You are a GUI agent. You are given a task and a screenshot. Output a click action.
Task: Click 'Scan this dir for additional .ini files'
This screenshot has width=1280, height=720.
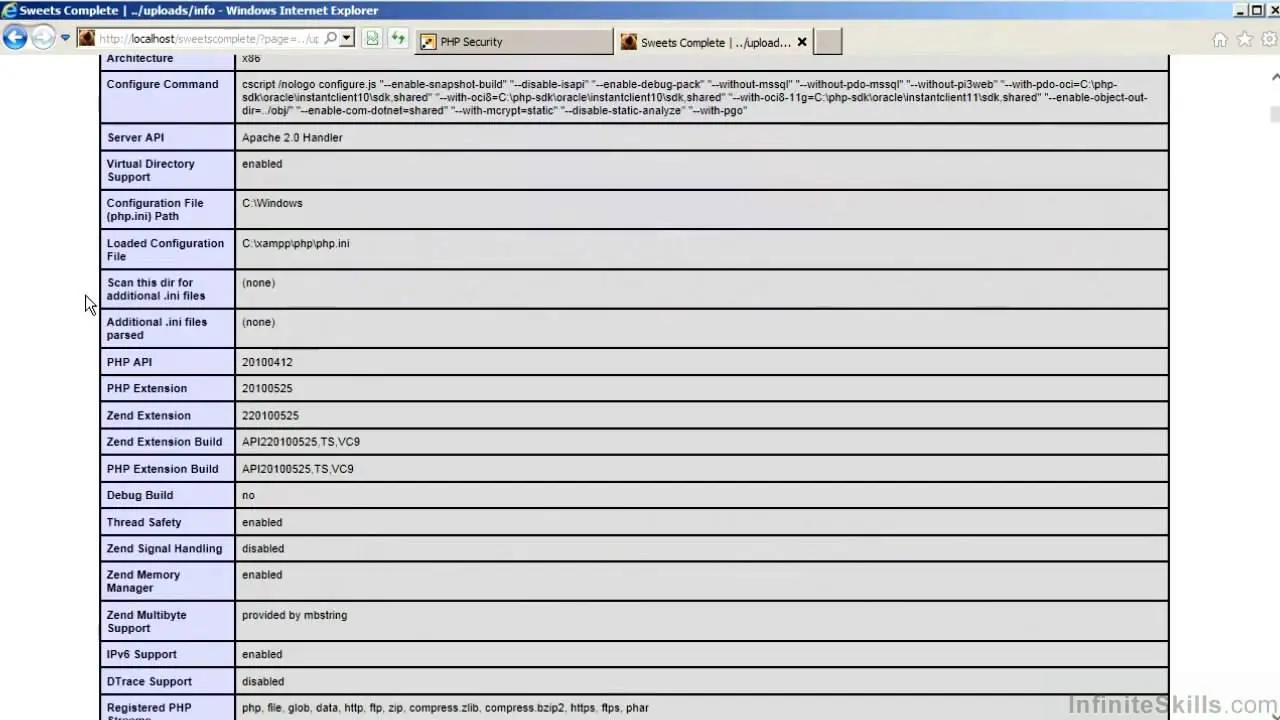[156, 289]
